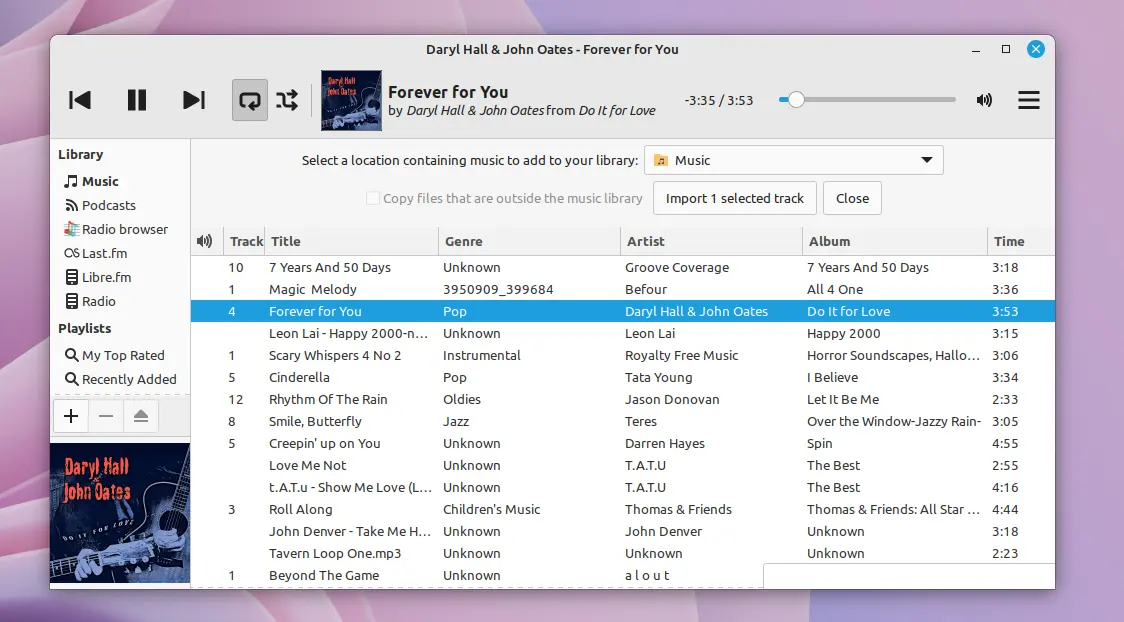Skip to the previous track

(80, 100)
